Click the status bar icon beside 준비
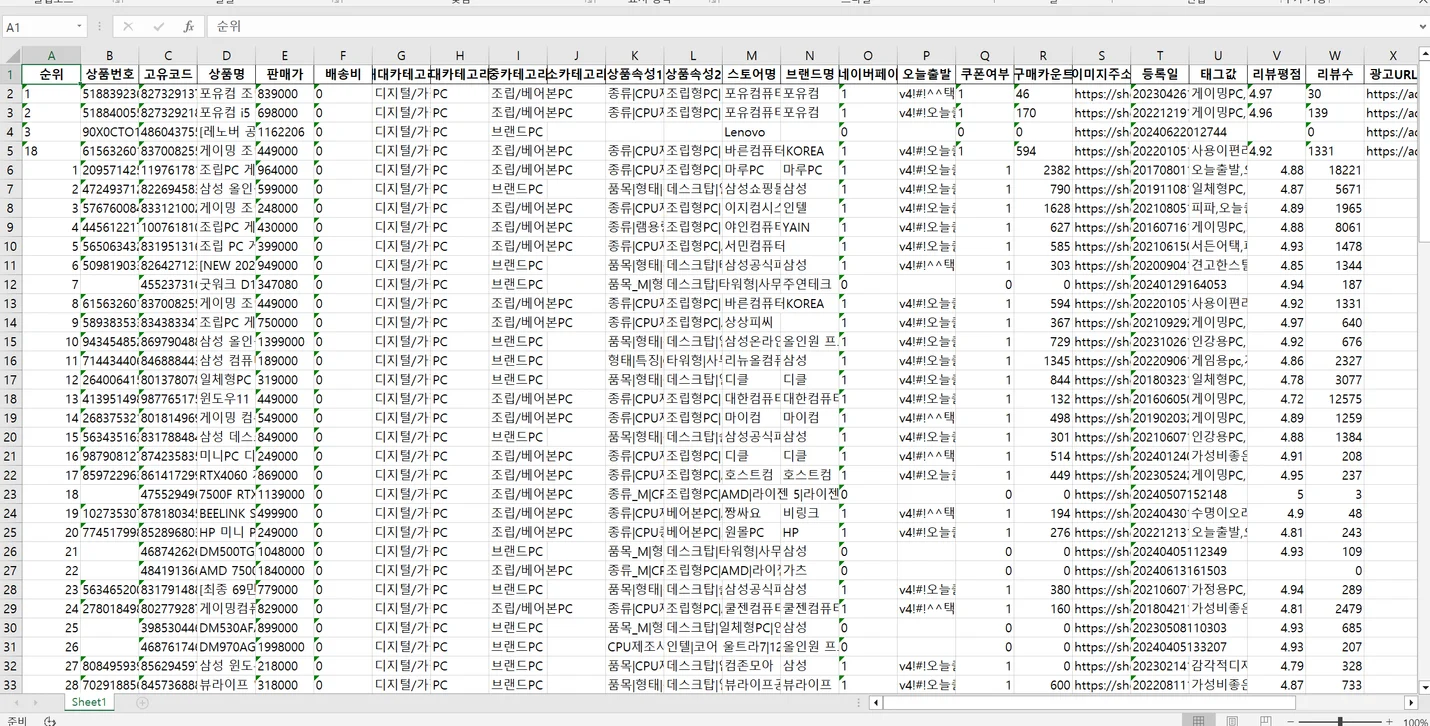 coord(50,720)
